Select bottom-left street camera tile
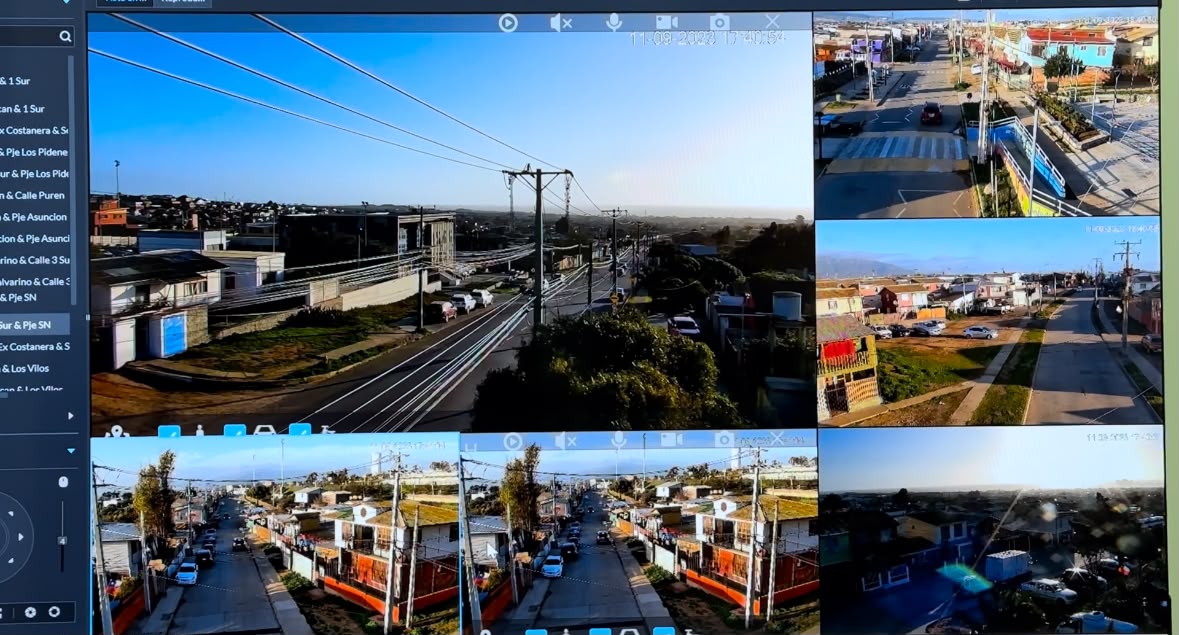This screenshot has height=635, width=1179. [274, 535]
